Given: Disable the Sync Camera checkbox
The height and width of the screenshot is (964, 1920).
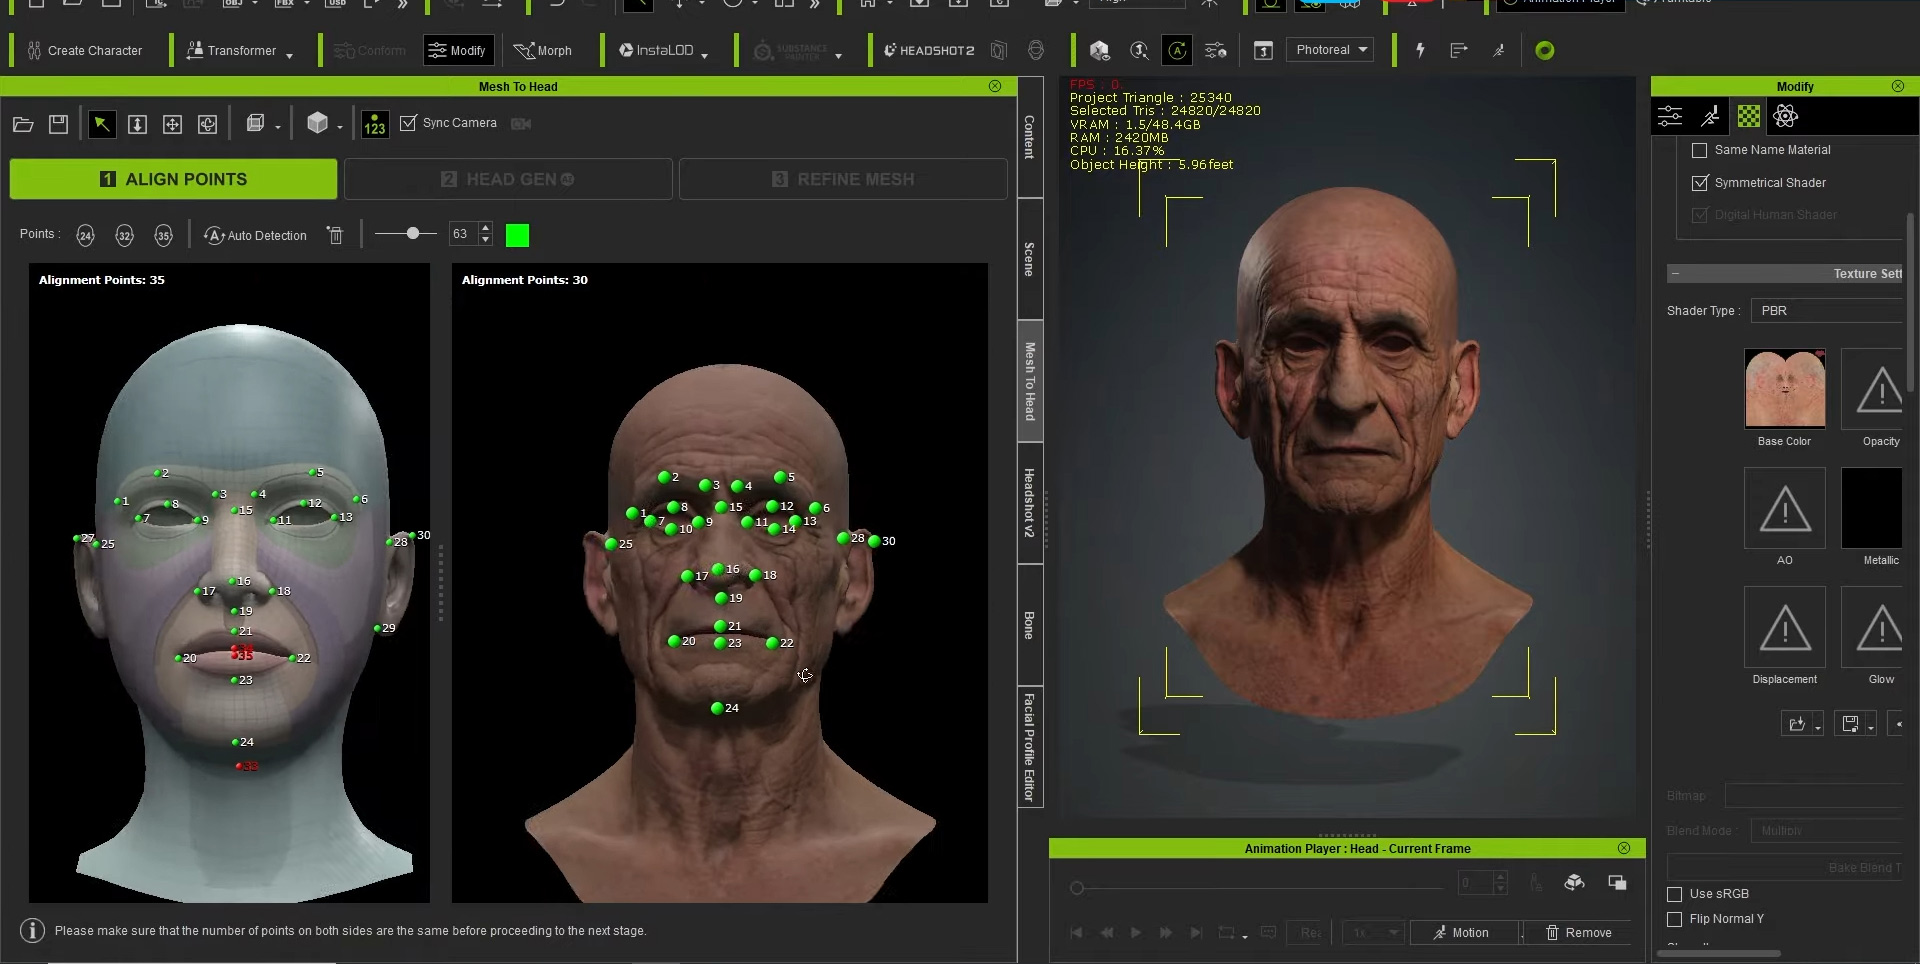Looking at the screenshot, I should click(x=408, y=123).
